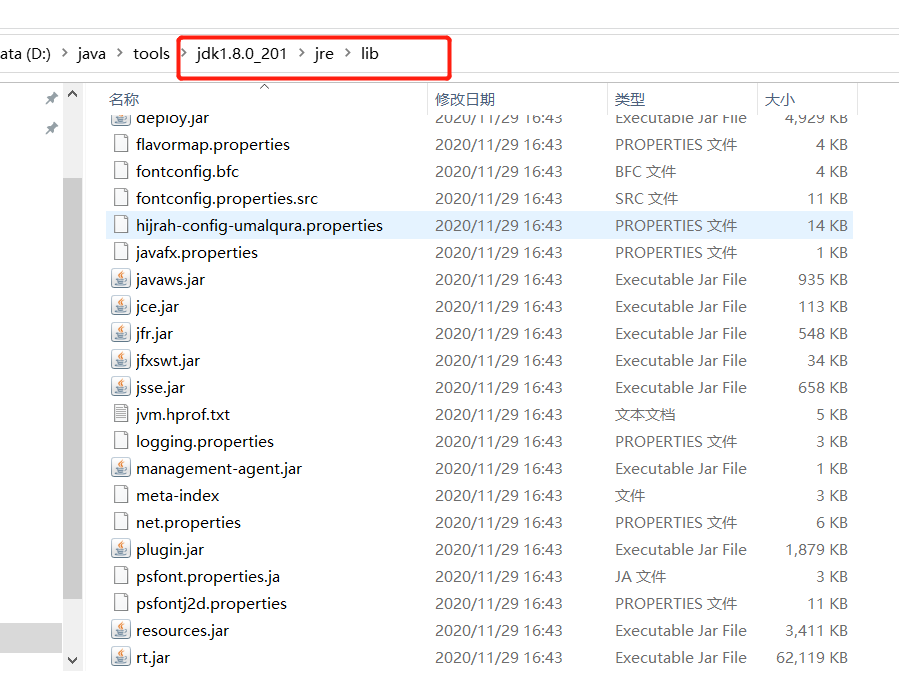The width and height of the screenshot is (899, 681).
Task: Select the fontconfig.bfc file name
Action: click(x=187, y=171)
